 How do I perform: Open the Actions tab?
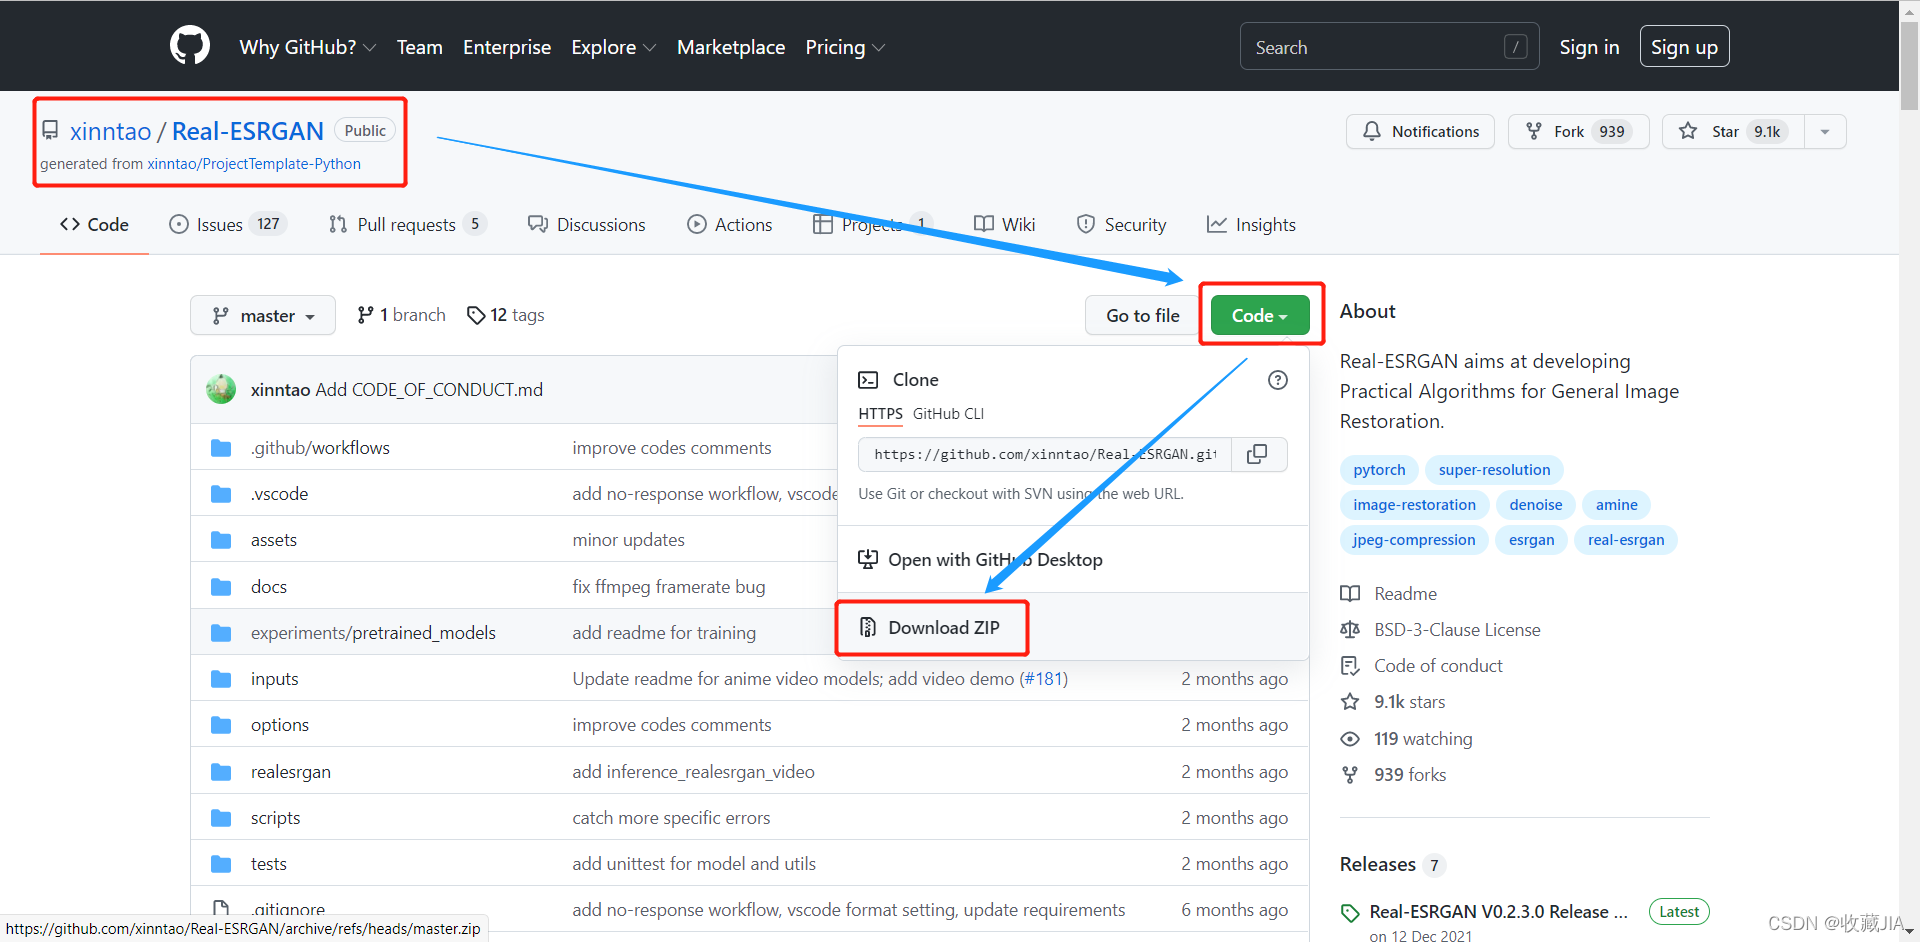click(x=730, y=225)
